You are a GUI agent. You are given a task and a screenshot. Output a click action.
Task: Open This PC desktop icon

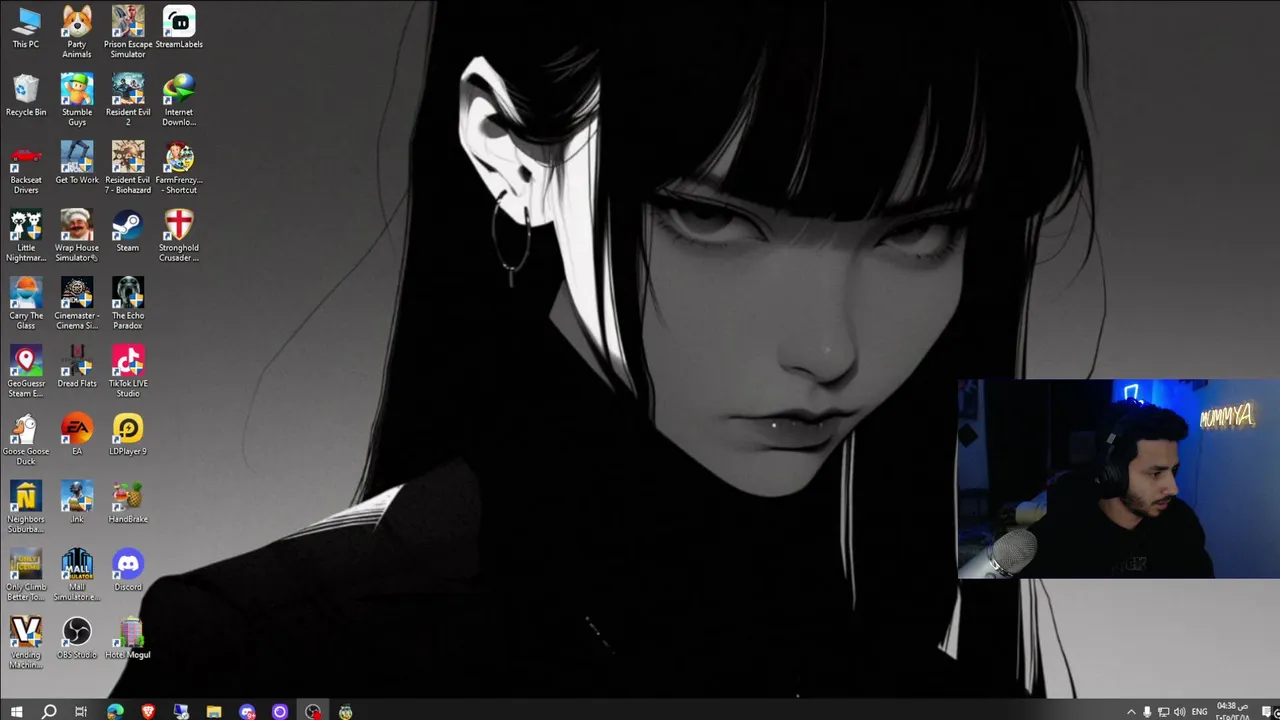pyautogui.click(x=26, y=27)
